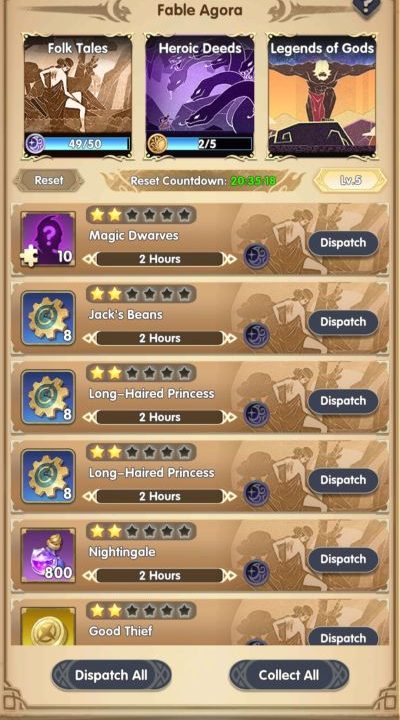Tap the Nightingale 2 Hours duration bar
Image resolution: width=400 pixels, height=720 pixels.
[160, 575]
